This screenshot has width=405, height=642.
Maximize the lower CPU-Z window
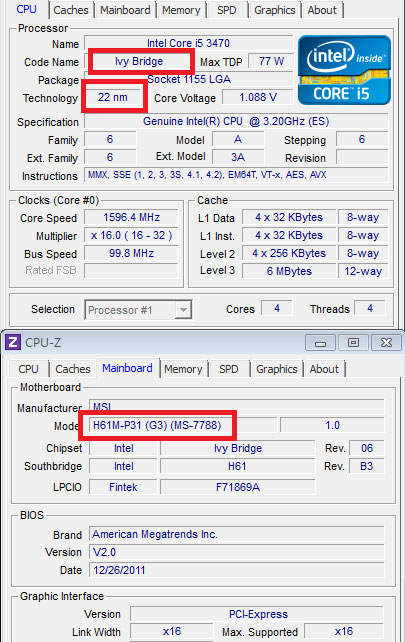point(353,343)
